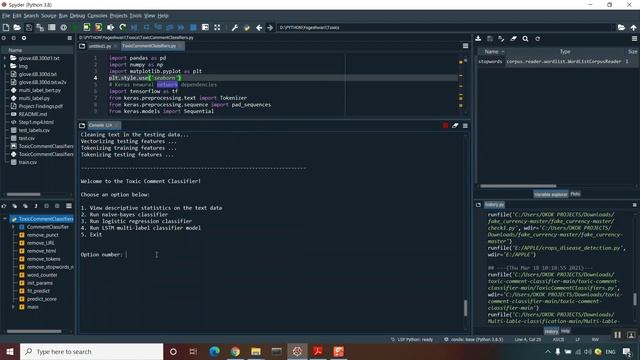Open the Projects menu

118,16
